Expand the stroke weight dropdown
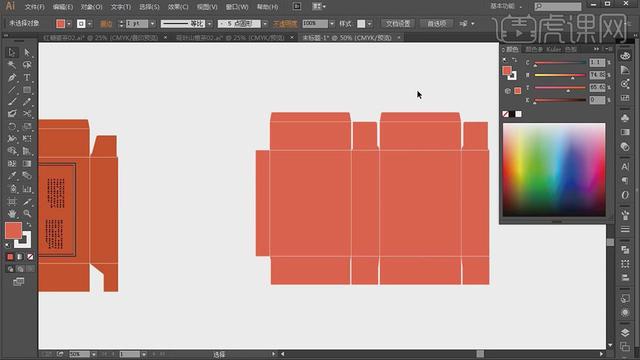This screenshot has height=360, width=640. pos(152,24)
